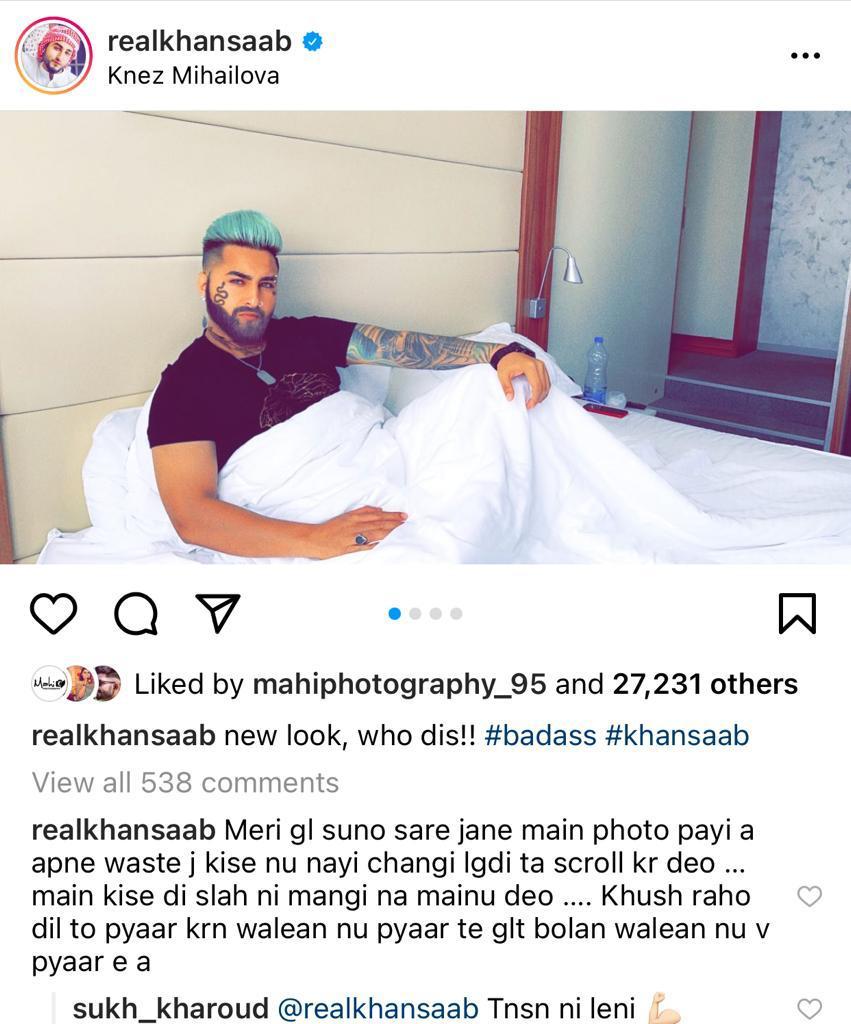The image size is (851, 1024).
Task: Tap the share paper-plane icon
Action: pos(218,613)
